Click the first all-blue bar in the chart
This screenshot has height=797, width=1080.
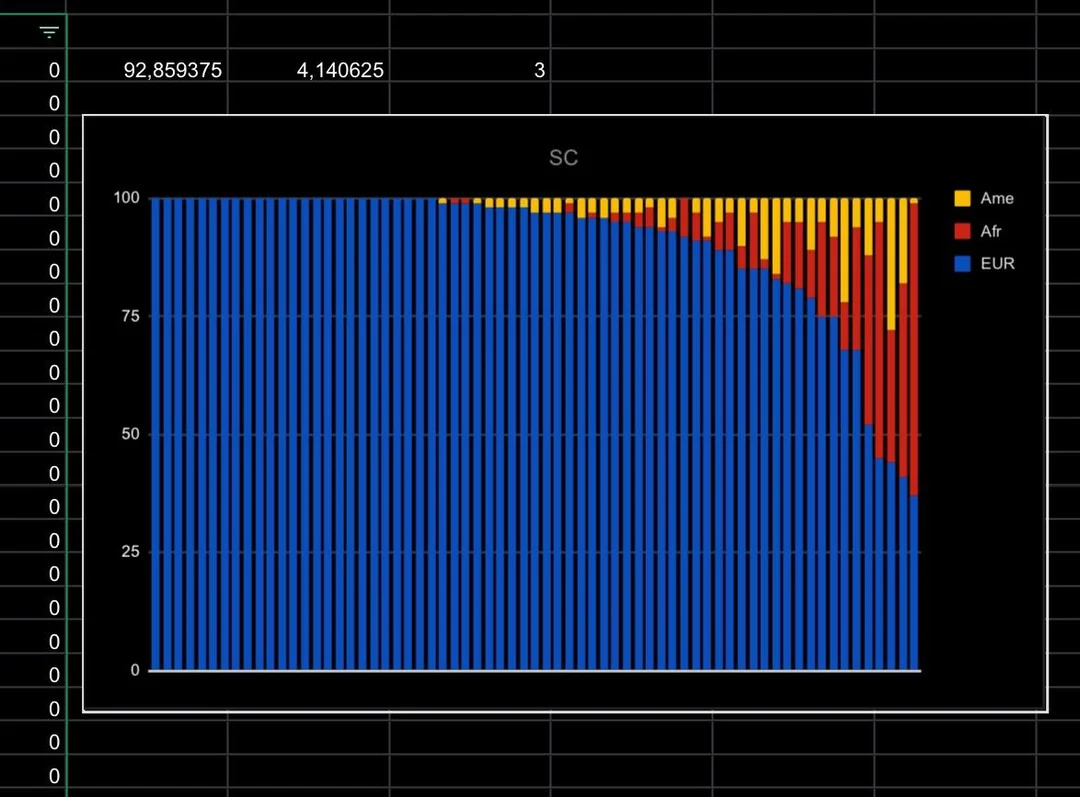point(156,434)
